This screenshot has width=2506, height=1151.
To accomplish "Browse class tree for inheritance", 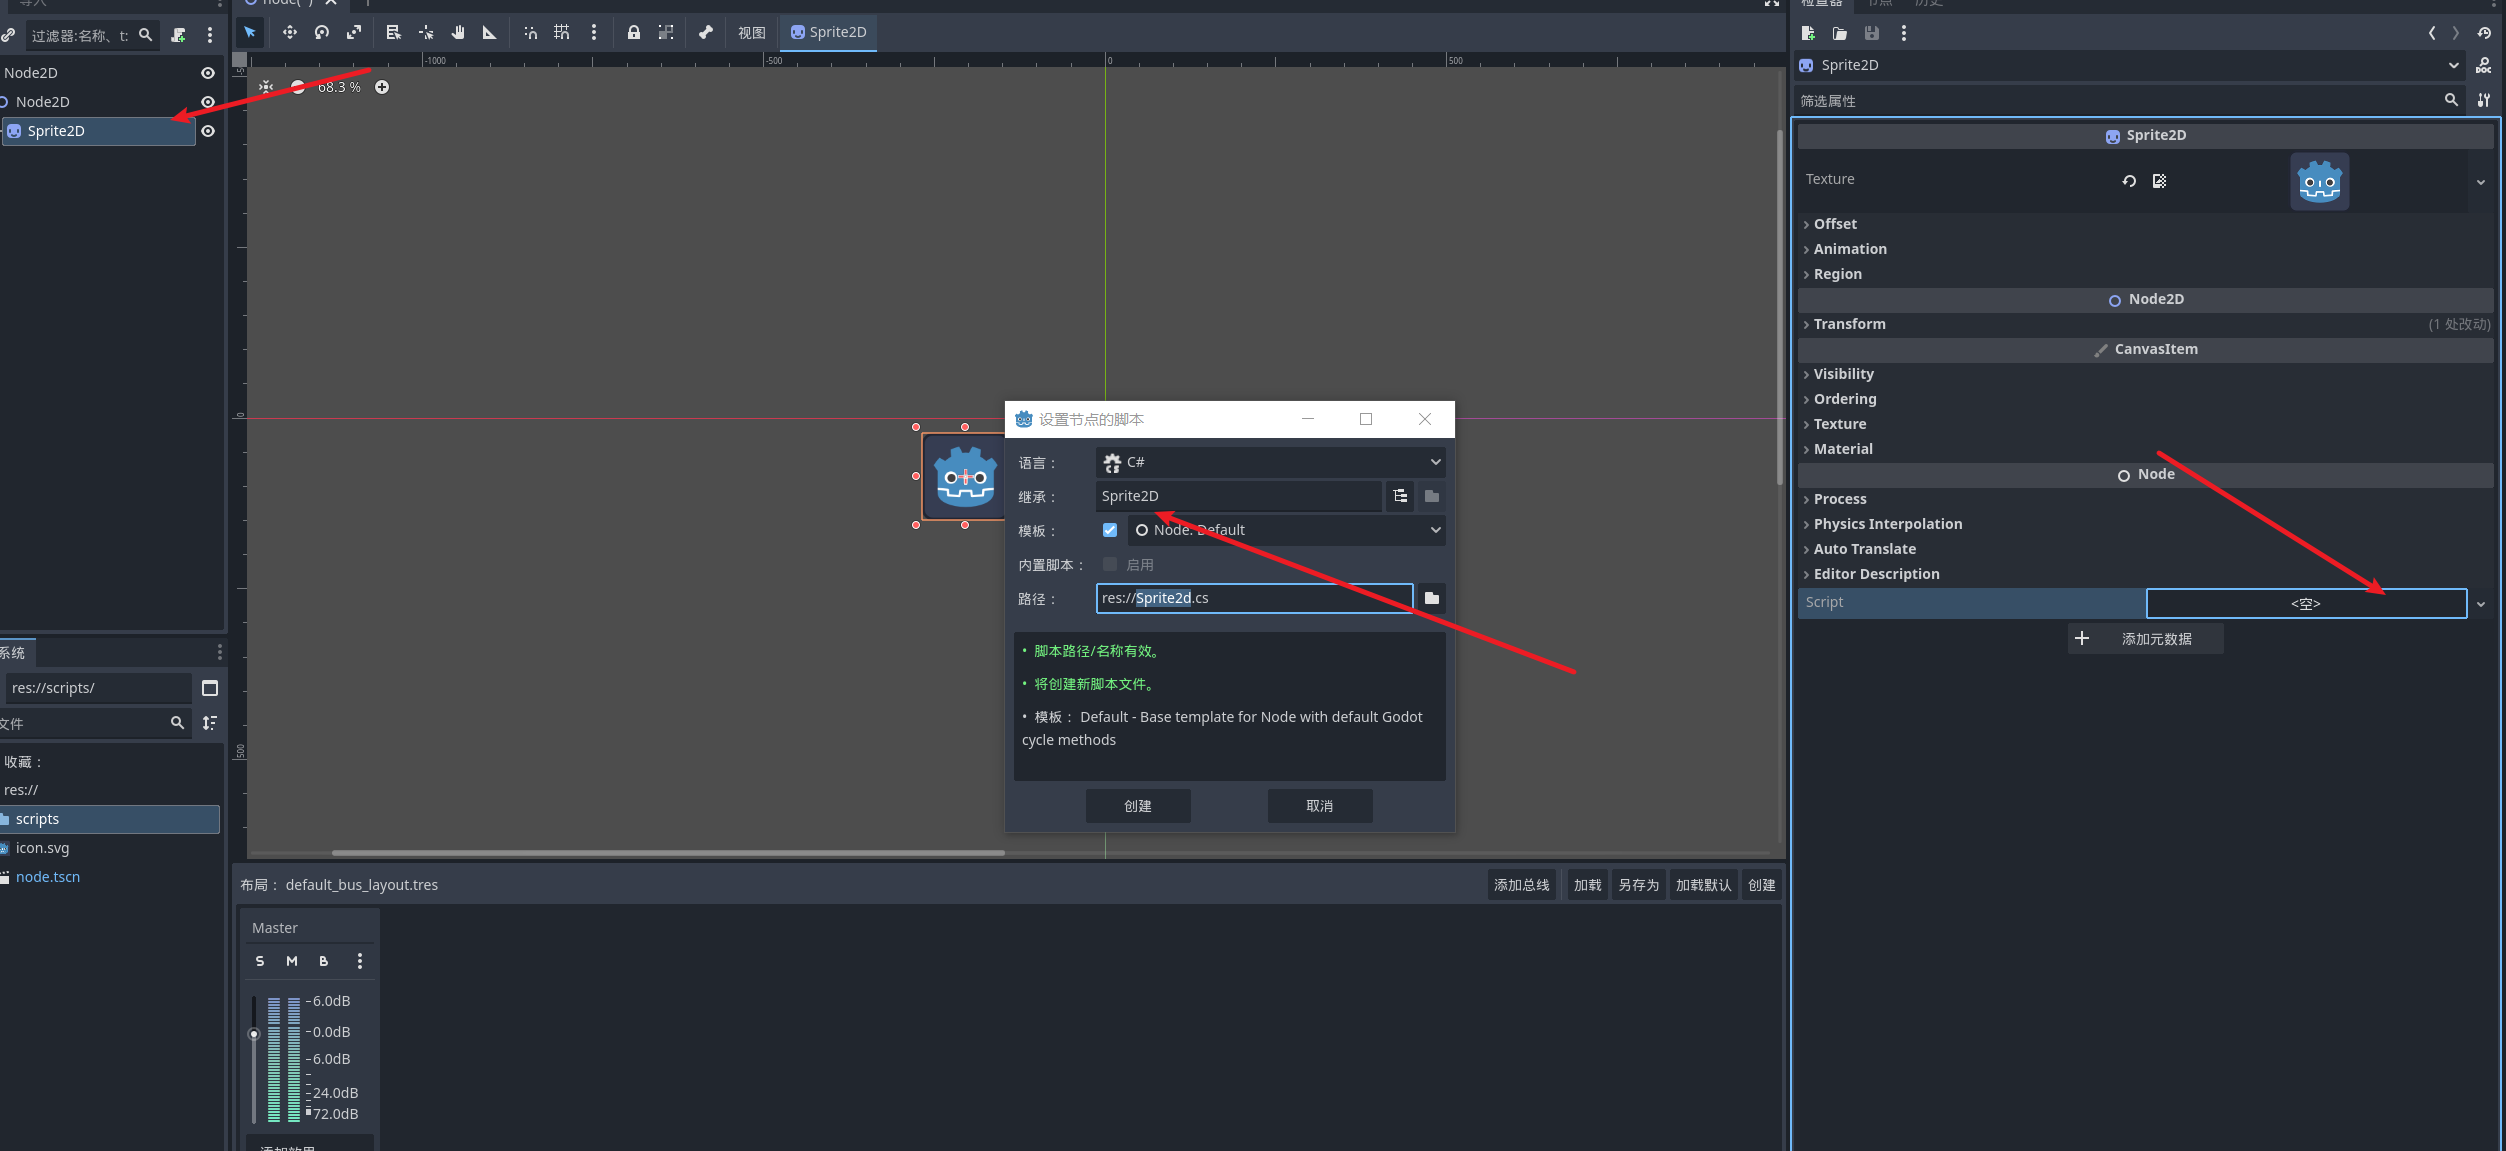I will [x=1401, y=496].
